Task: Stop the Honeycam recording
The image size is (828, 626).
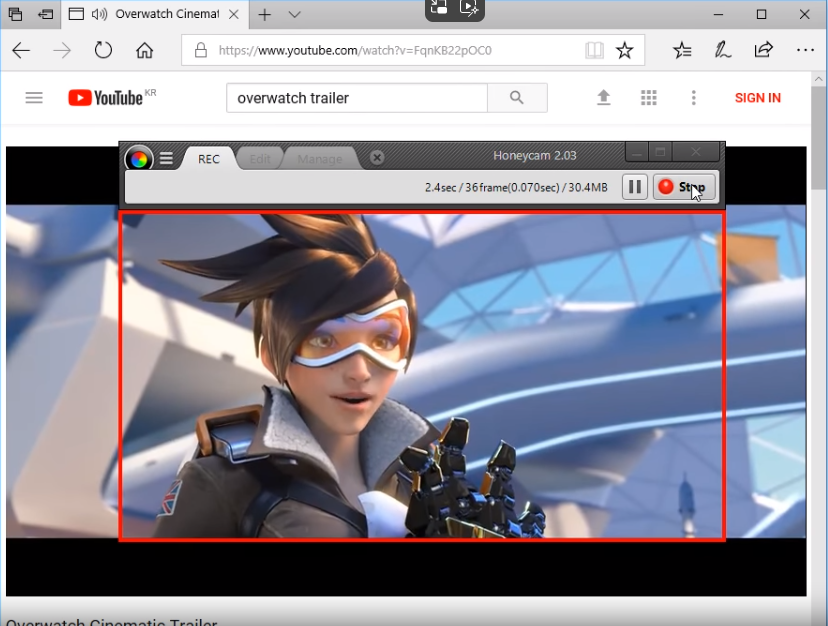Action: 684,187
